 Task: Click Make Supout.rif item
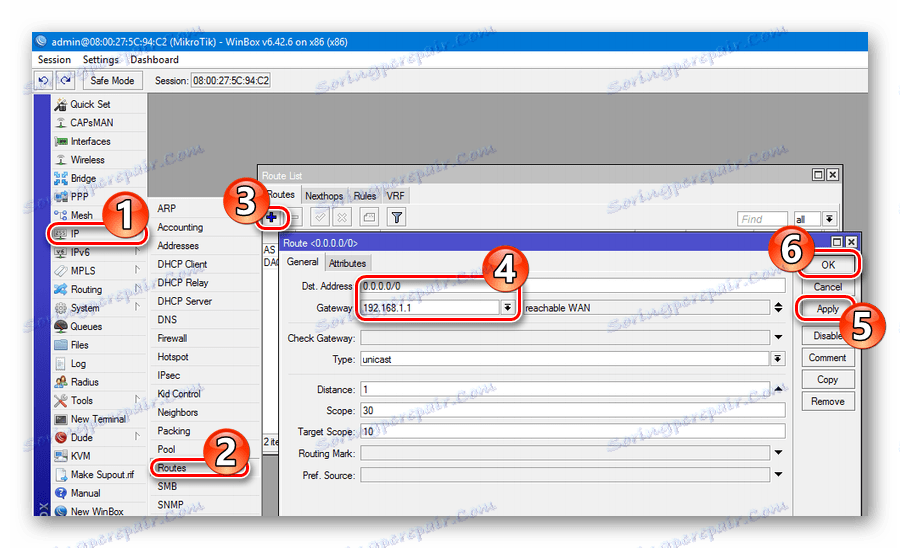[99, 475]
